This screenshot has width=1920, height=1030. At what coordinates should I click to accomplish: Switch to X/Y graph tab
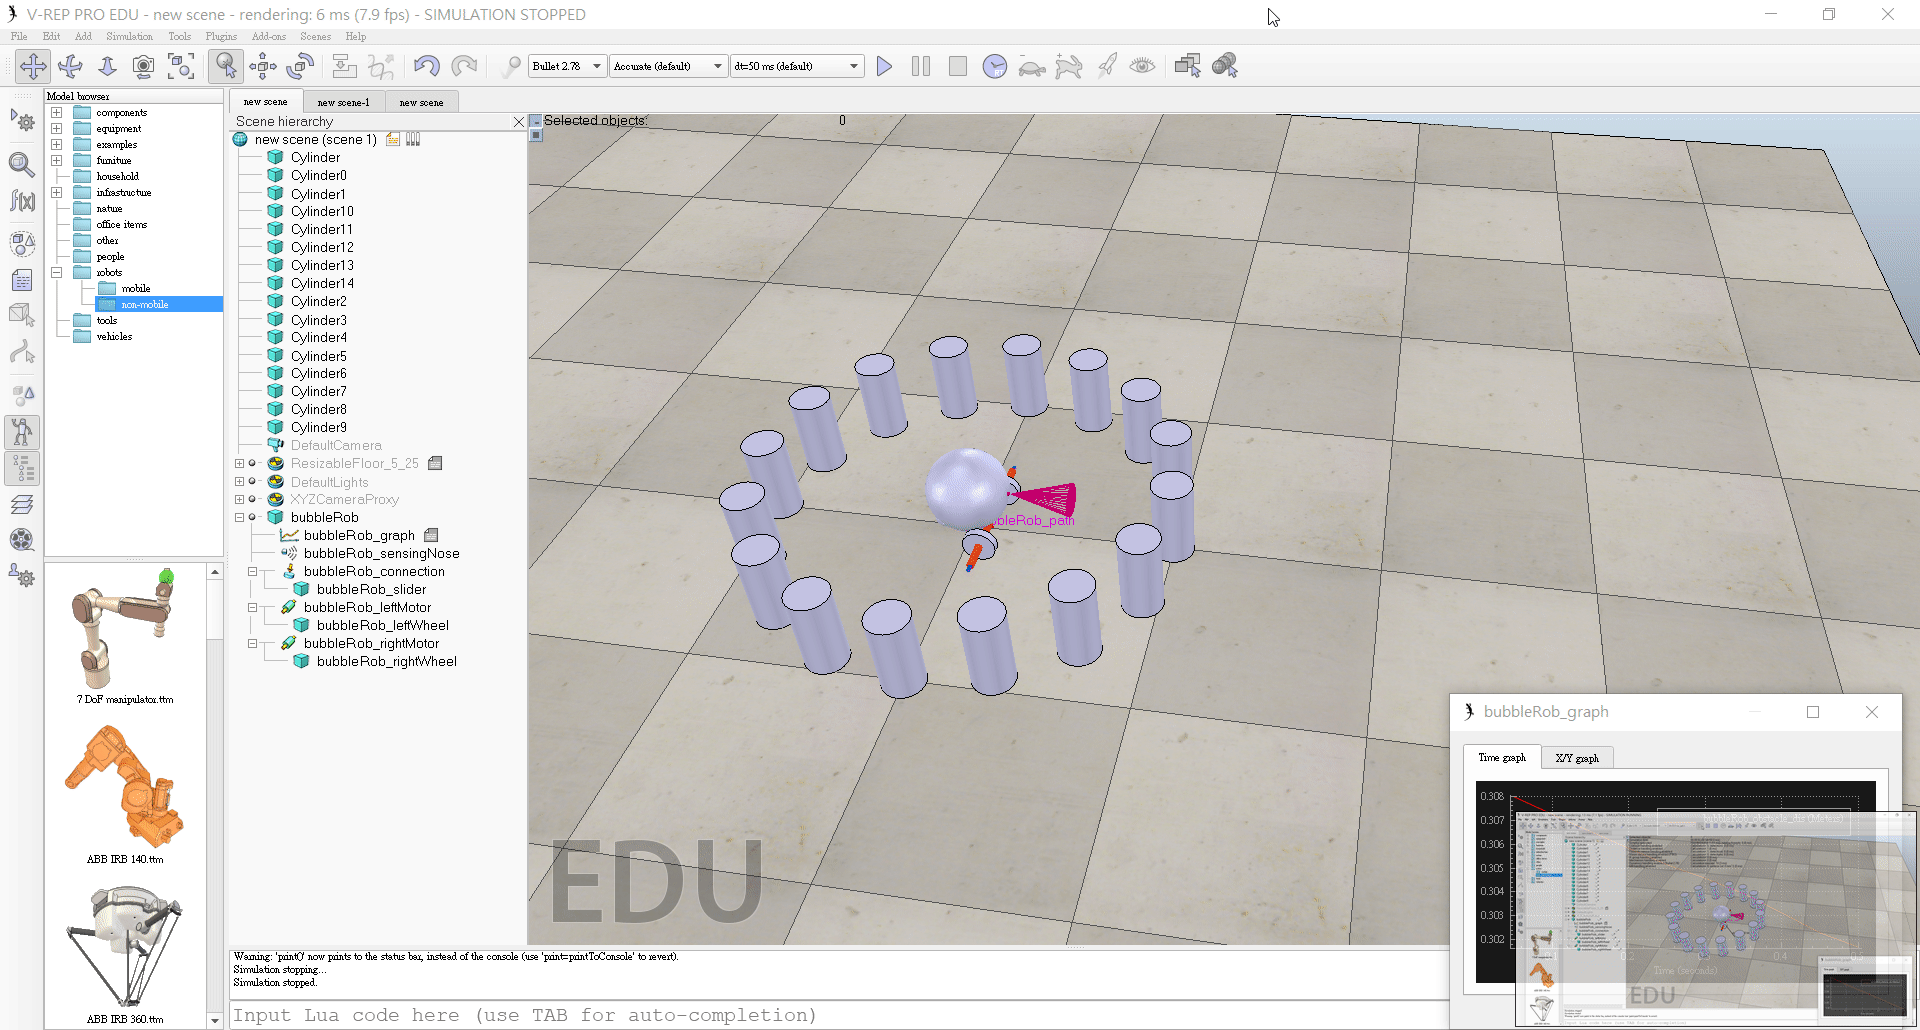click(x=1577, y=758)
